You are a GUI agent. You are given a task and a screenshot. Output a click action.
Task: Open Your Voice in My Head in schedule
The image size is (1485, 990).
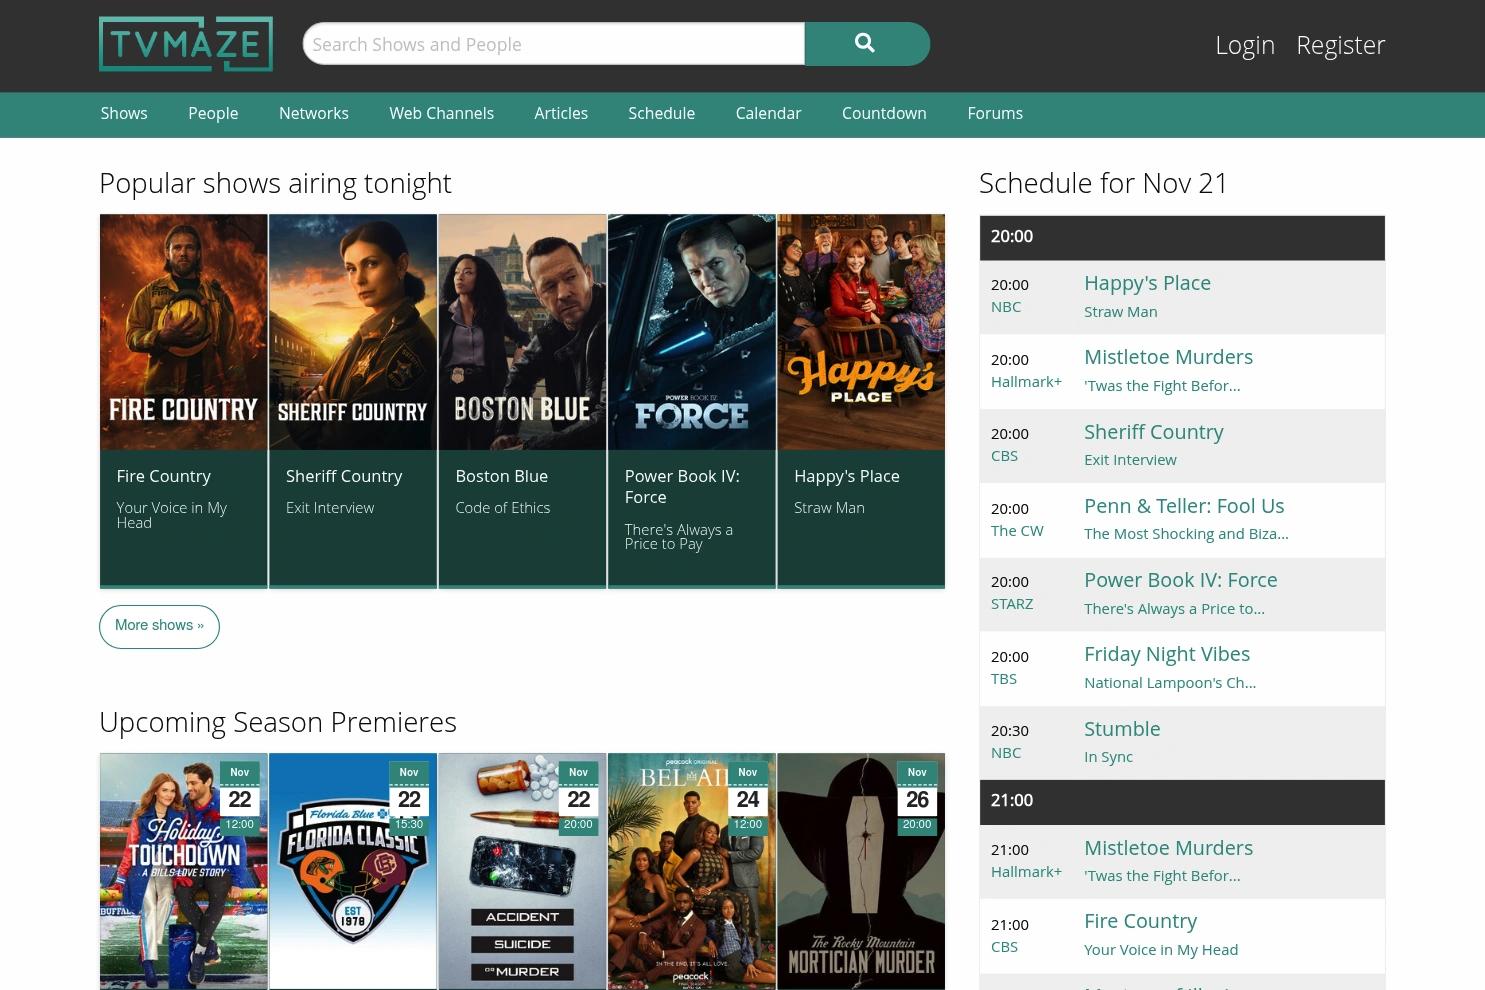point(1161,950)
